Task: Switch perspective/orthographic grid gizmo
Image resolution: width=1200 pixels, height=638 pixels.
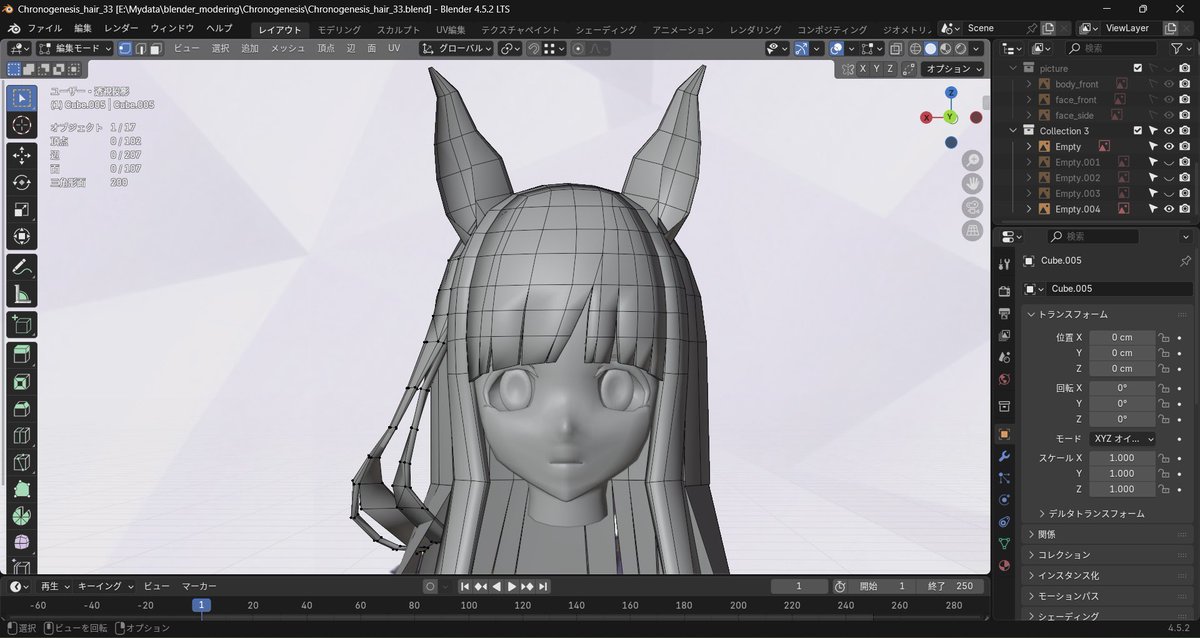Action: click(x=972, y=230)
